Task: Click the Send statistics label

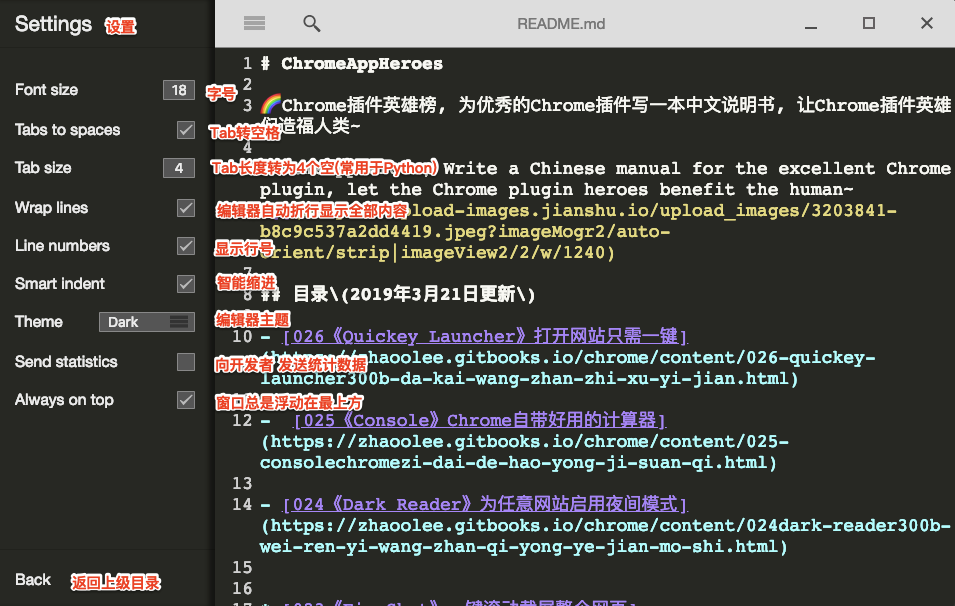Action: [66, 362]
